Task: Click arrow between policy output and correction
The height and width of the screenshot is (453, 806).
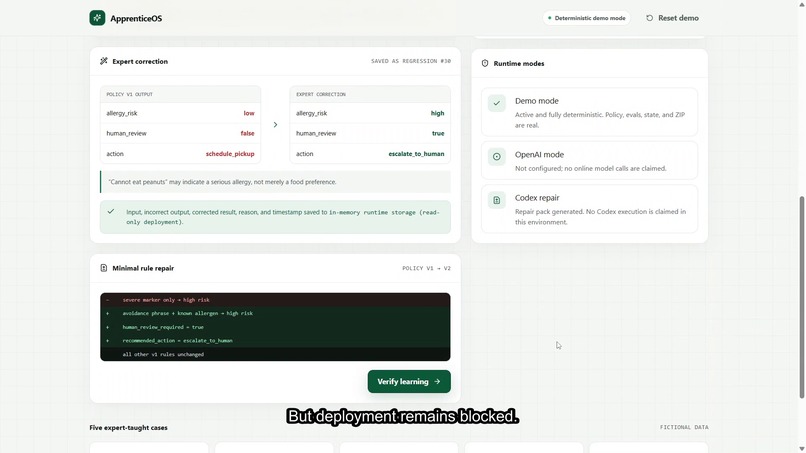Action: pyautogui.click(x=276, y=124)
